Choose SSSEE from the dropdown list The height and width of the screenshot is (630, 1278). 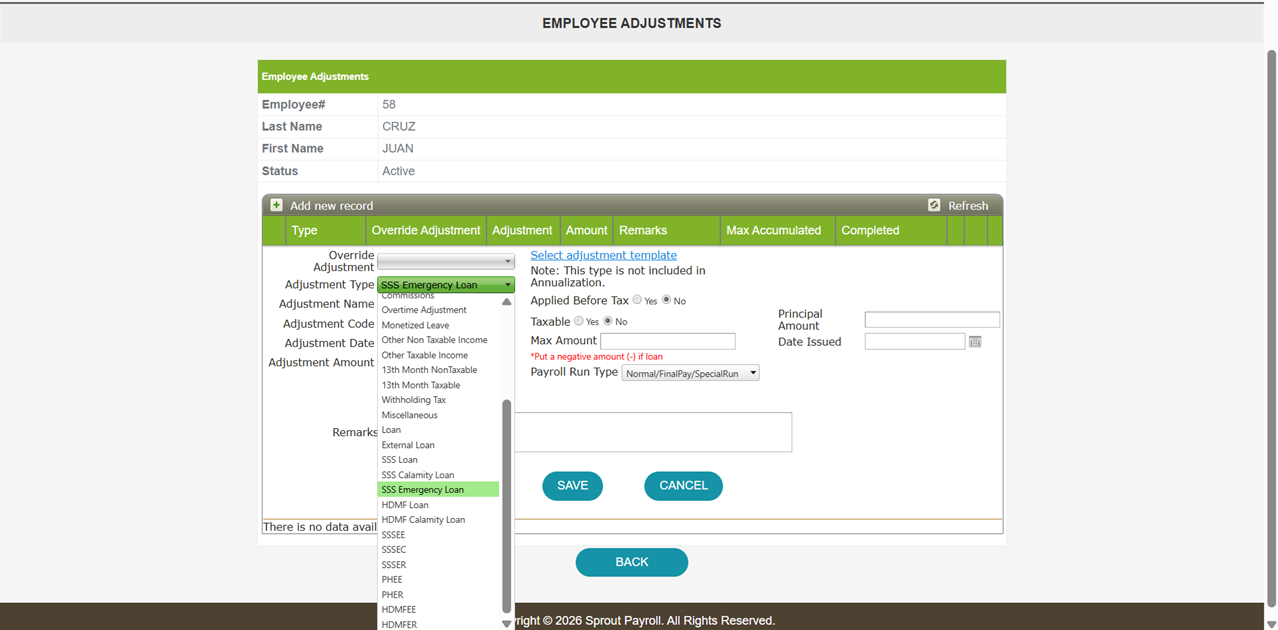tap(438, 535)
